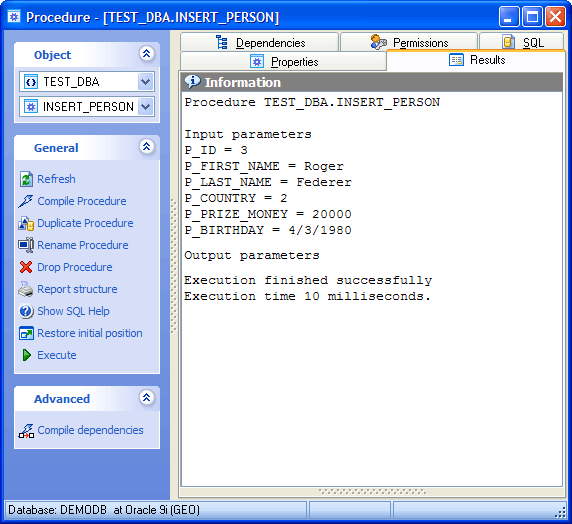Open the SQL tab

522,42
